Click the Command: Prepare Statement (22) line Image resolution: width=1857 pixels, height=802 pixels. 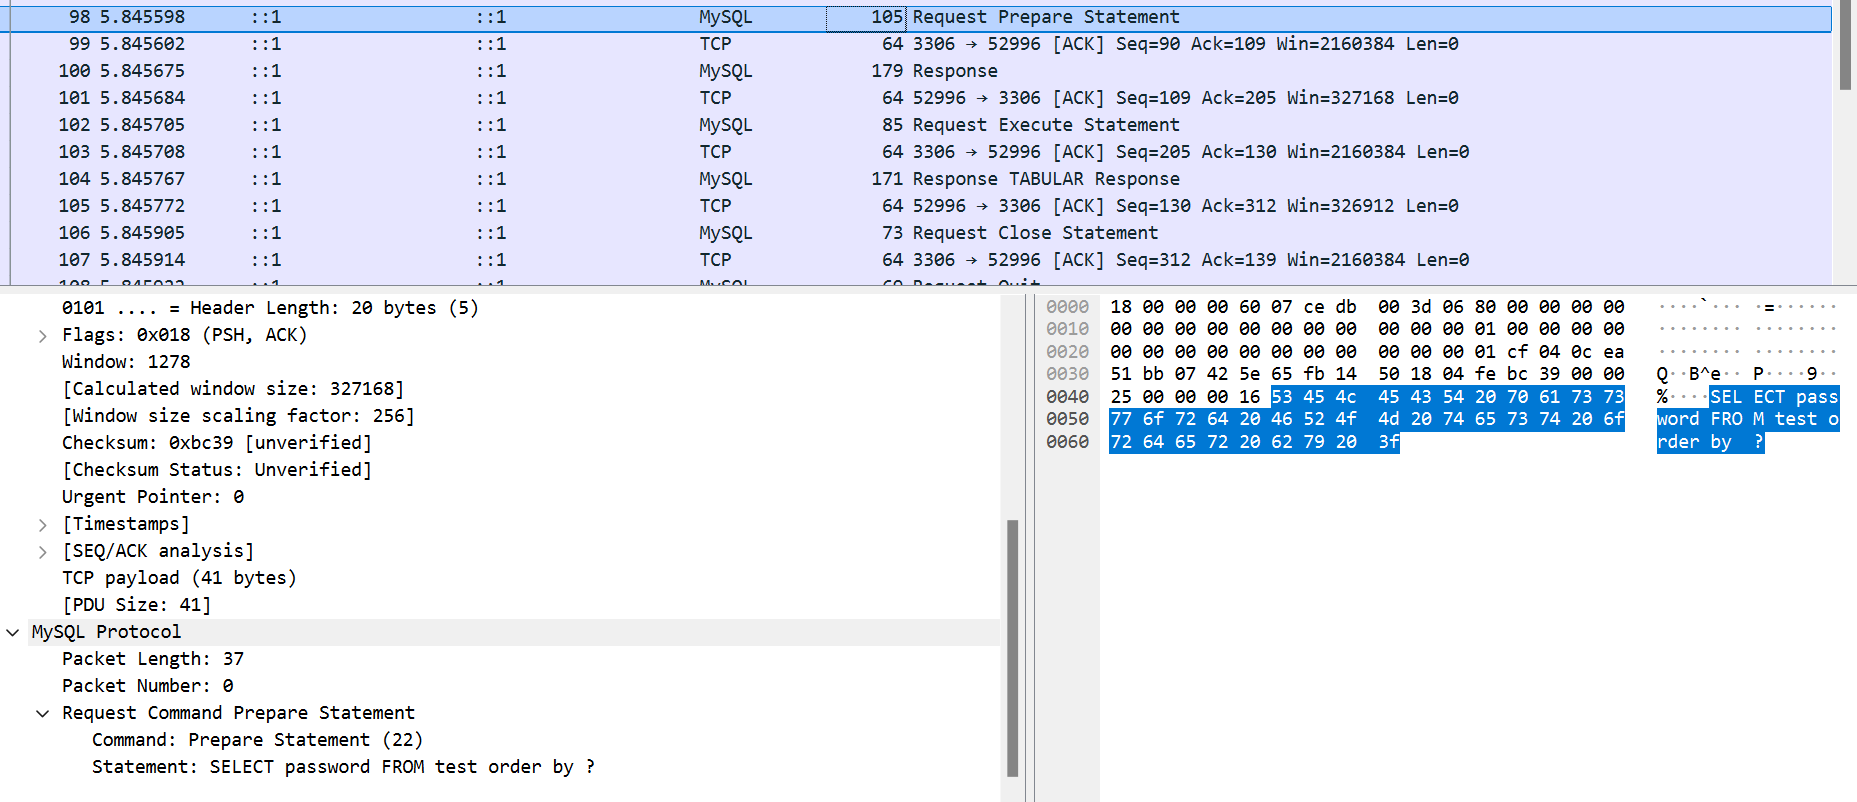(257, 740)
